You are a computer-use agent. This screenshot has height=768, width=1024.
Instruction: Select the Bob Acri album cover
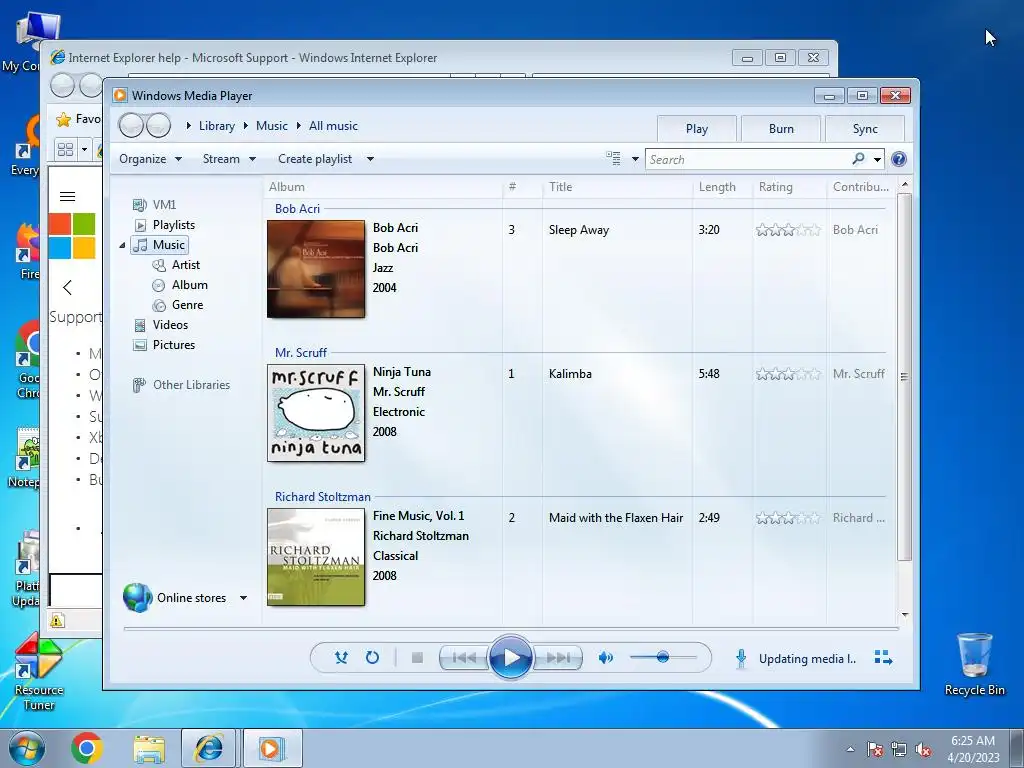(316, 269)
